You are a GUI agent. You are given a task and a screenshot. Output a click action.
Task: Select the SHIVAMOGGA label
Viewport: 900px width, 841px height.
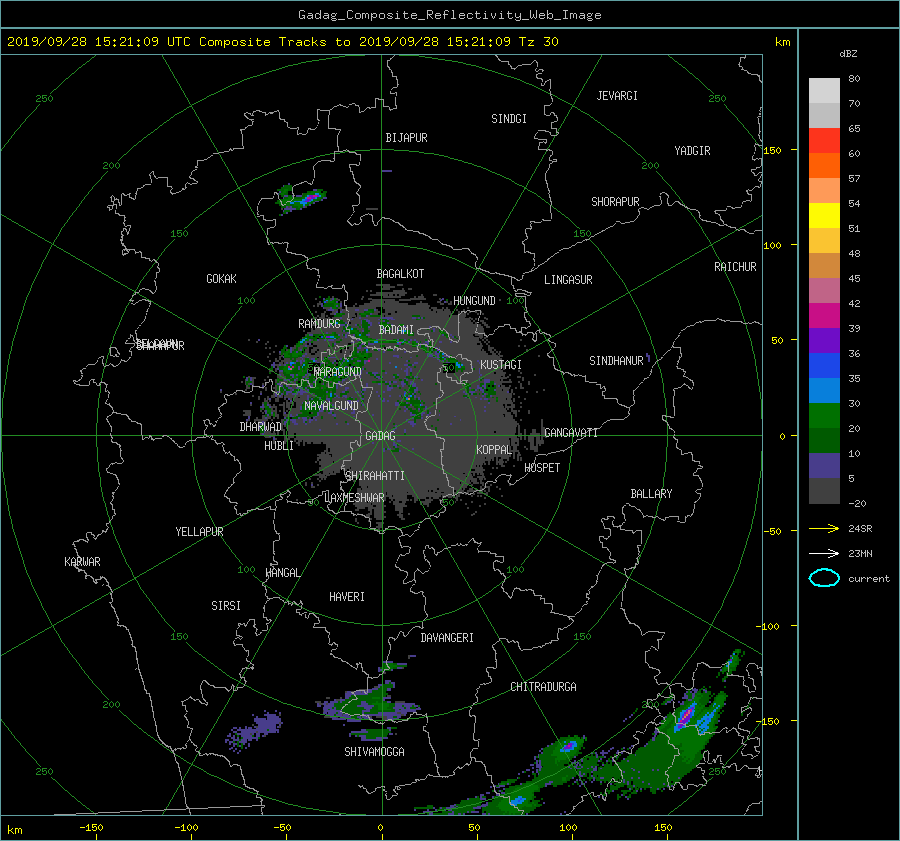[374, 752]
